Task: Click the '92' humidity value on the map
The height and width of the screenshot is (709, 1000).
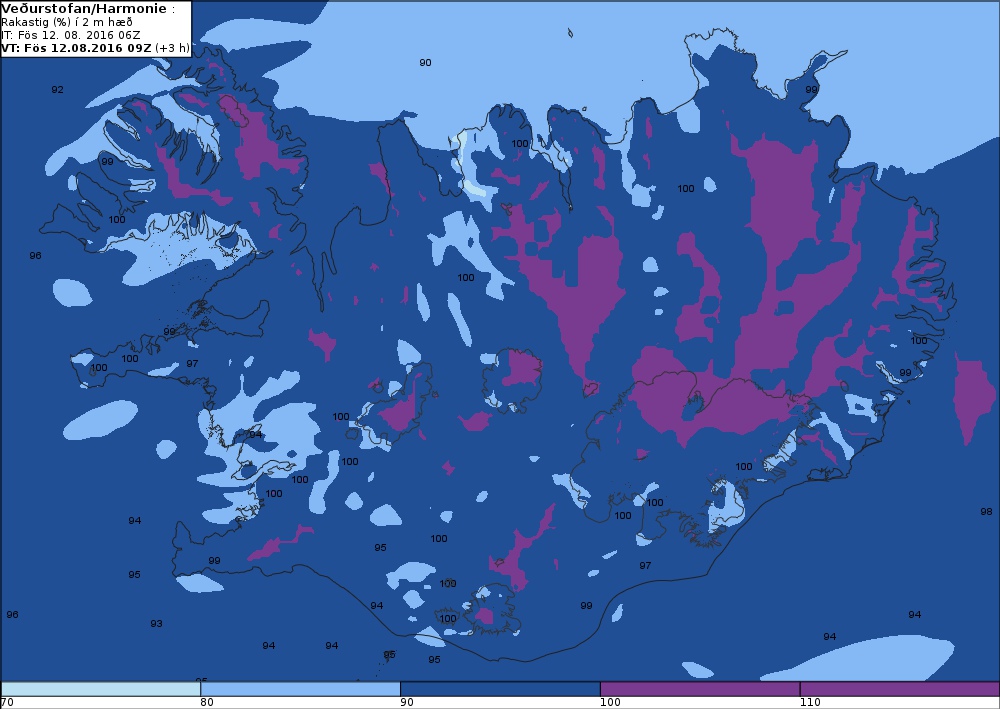Action: pyautogui.click(x=57, y=89)
